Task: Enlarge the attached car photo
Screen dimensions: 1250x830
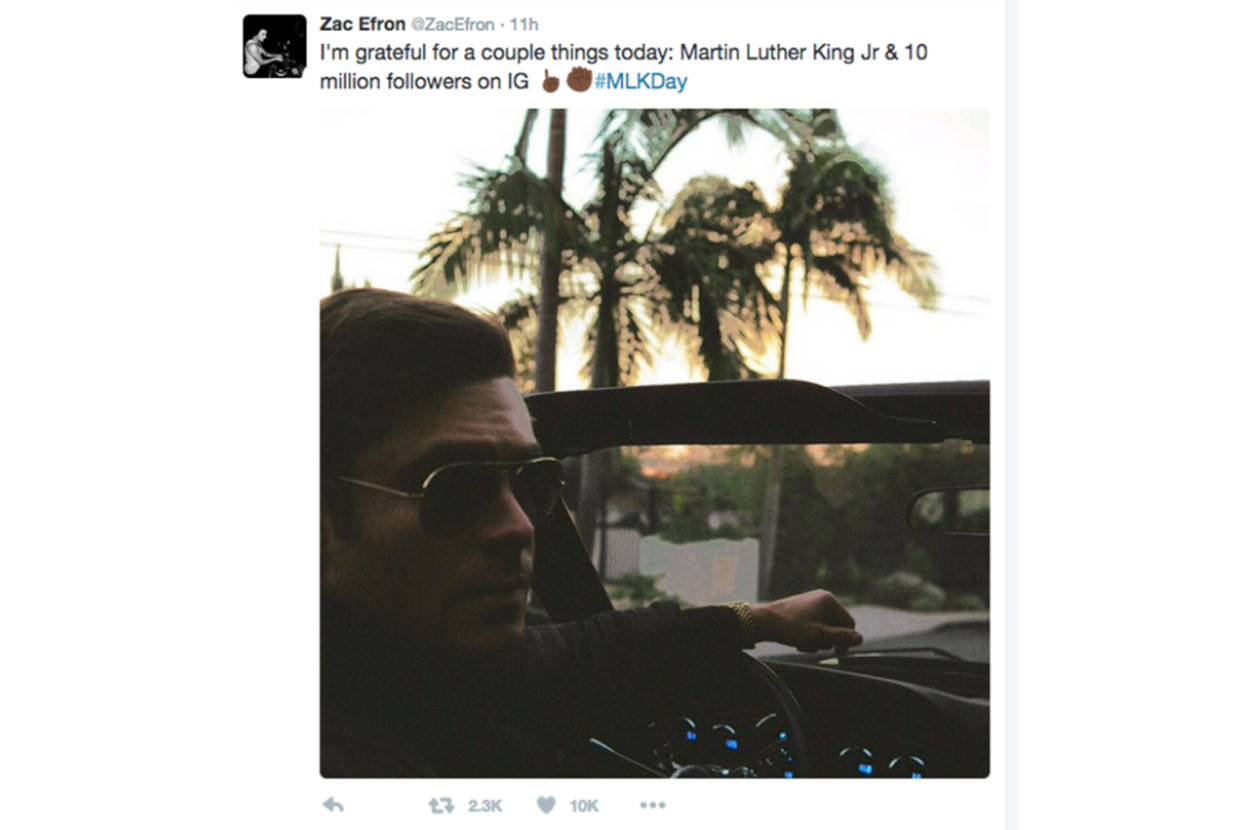Action: pos(655,443)
